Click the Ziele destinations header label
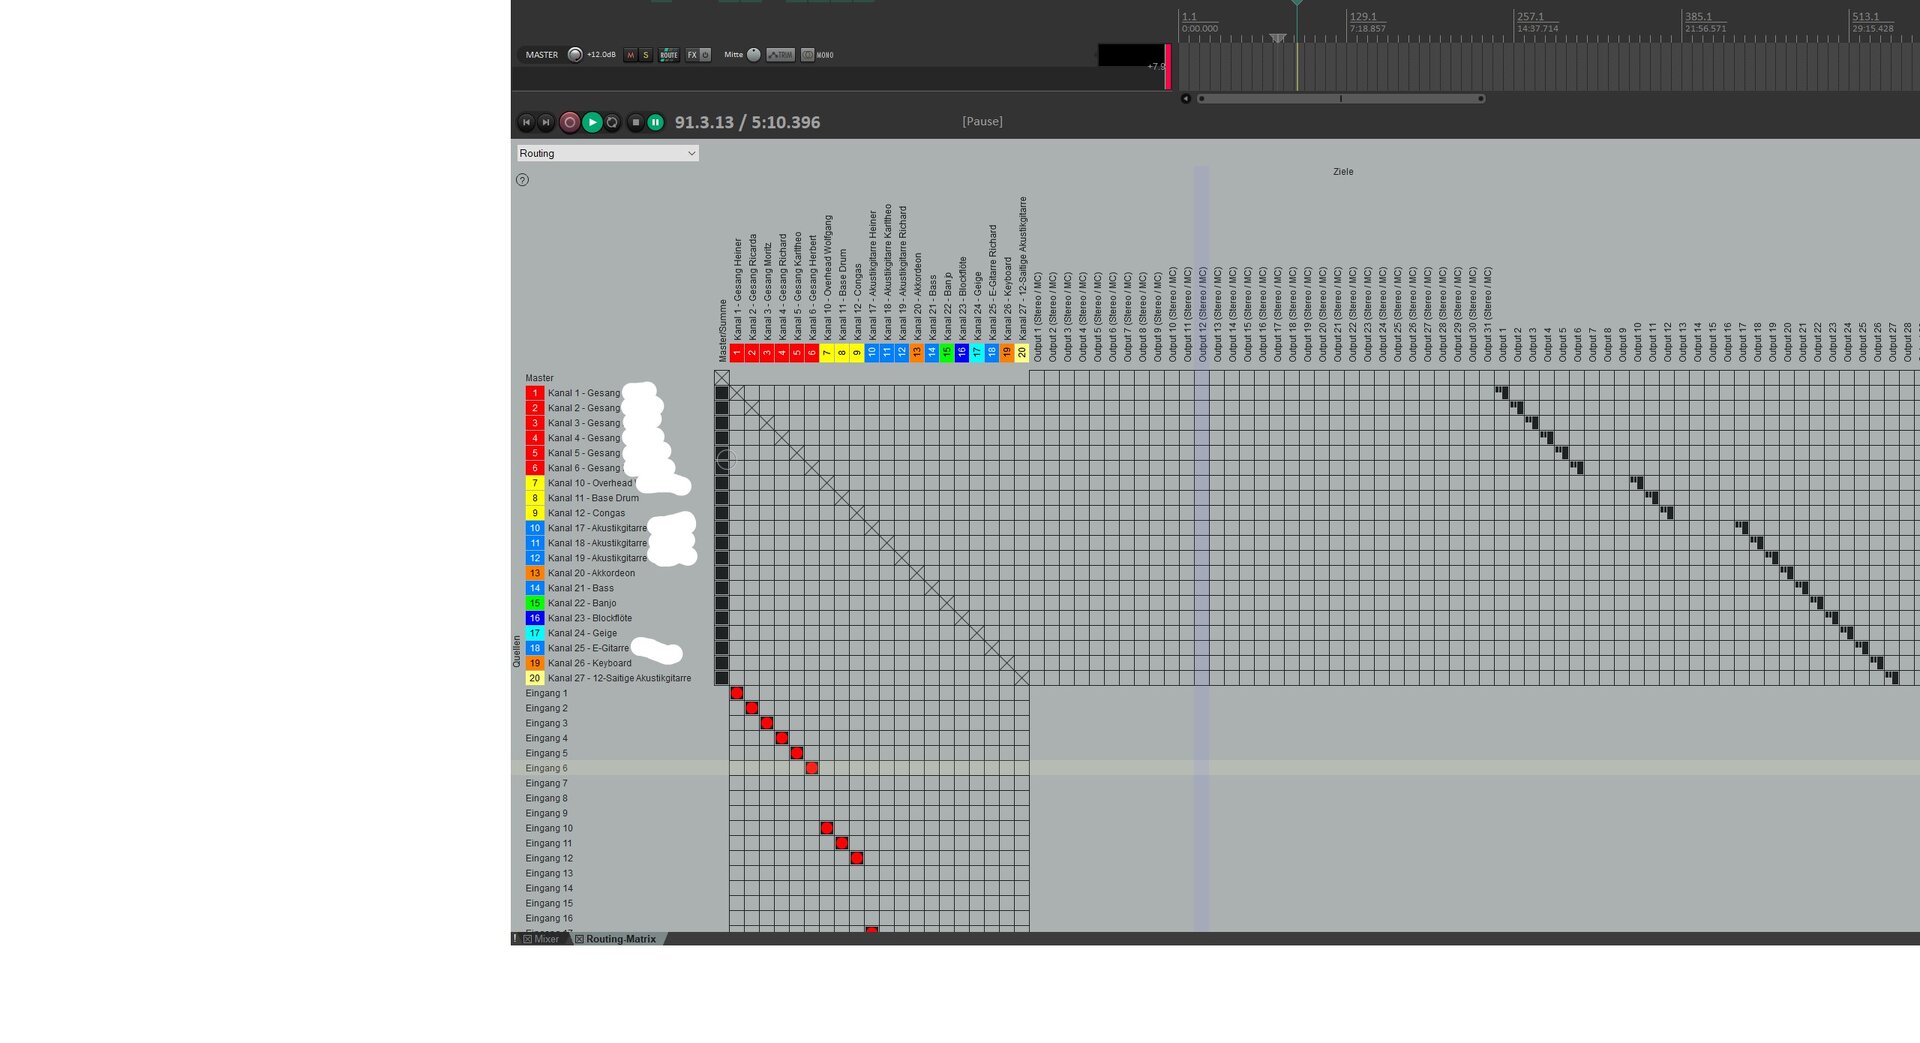This screenshot has width=1920, height=1043. pos(1343,172)
